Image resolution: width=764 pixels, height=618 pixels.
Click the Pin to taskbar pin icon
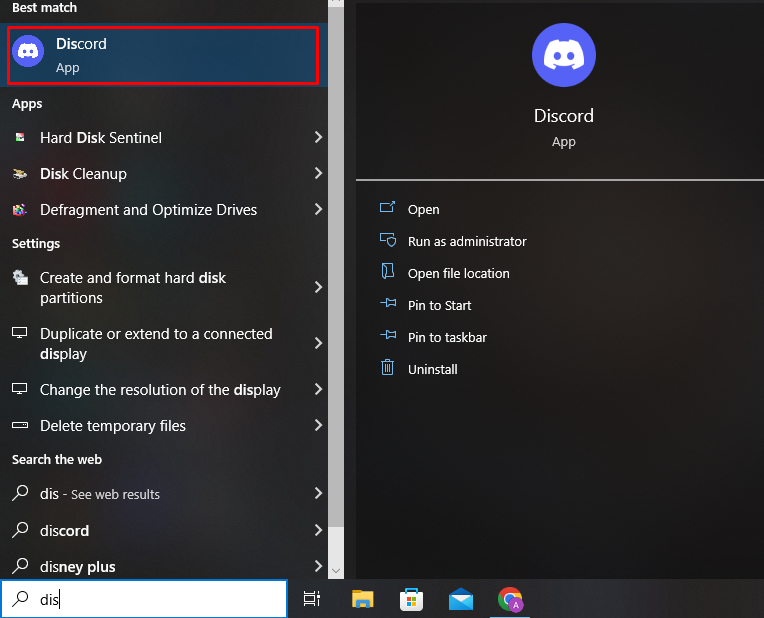pyautogui.click(x=388, y=335)
